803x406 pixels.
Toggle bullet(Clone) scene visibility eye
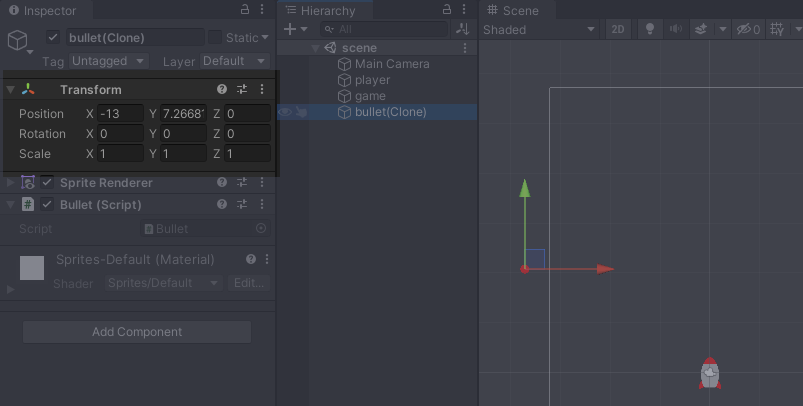[x=285, y=112]
